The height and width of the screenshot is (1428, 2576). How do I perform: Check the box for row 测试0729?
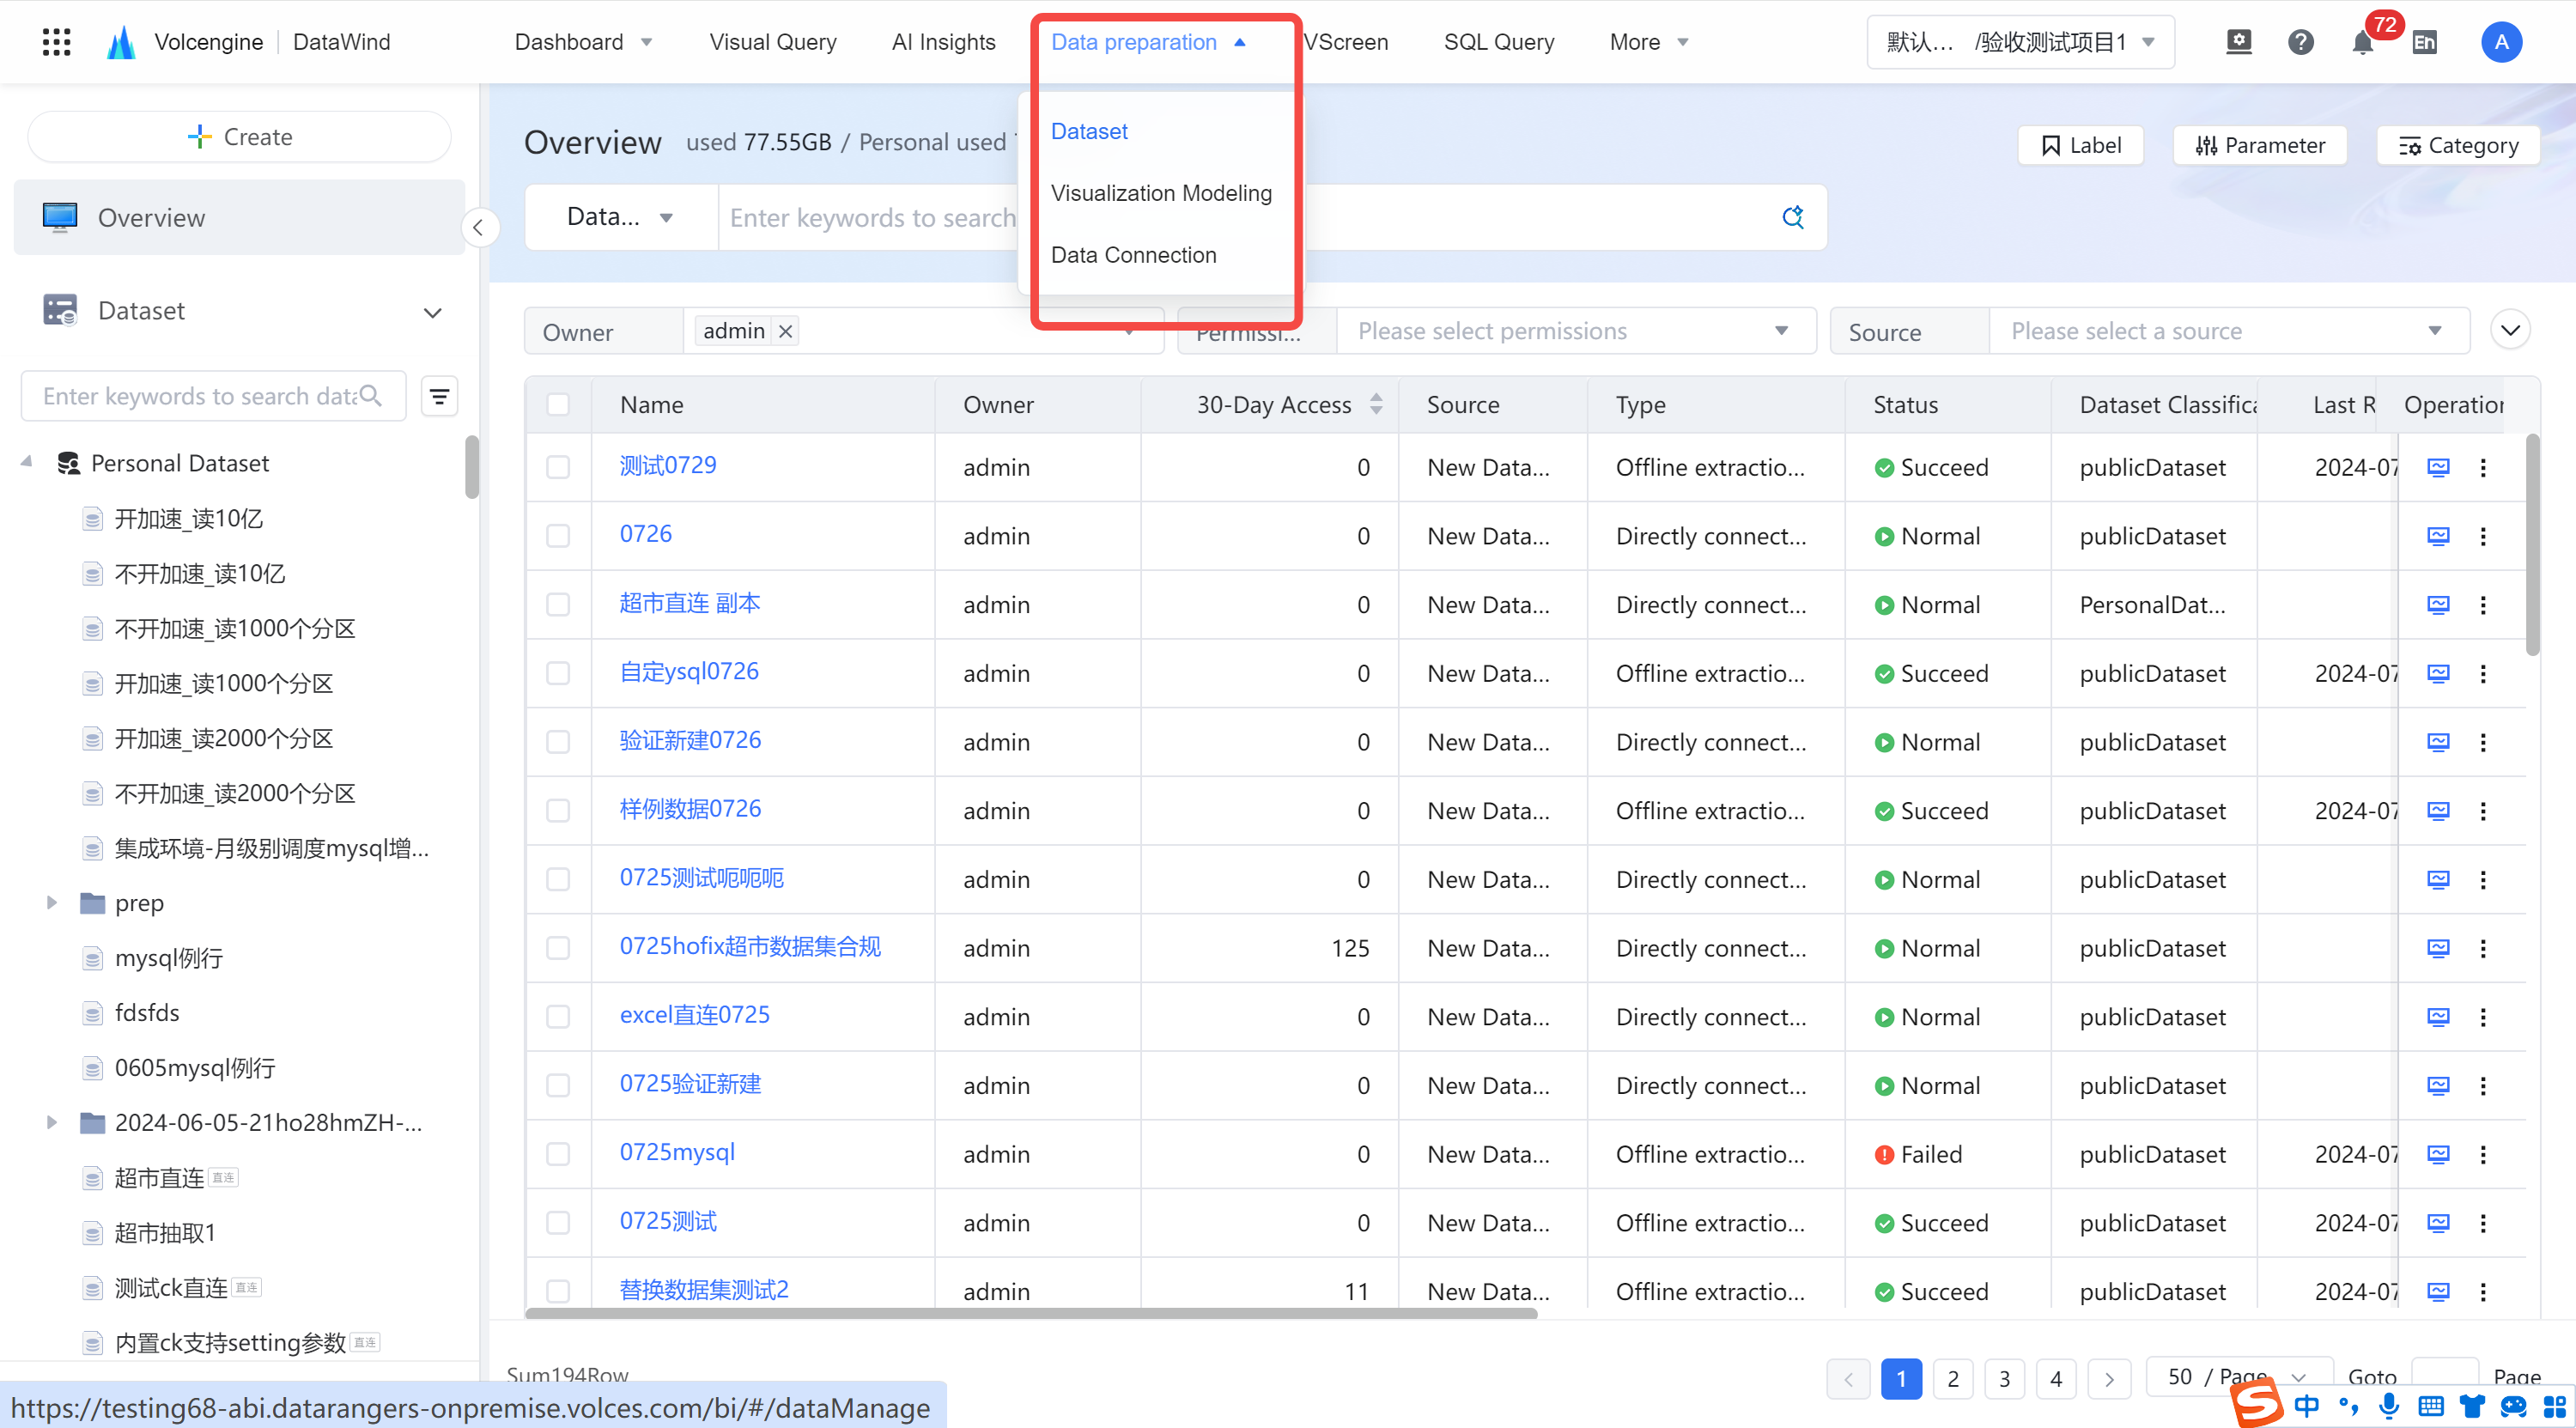coord(558,467)
